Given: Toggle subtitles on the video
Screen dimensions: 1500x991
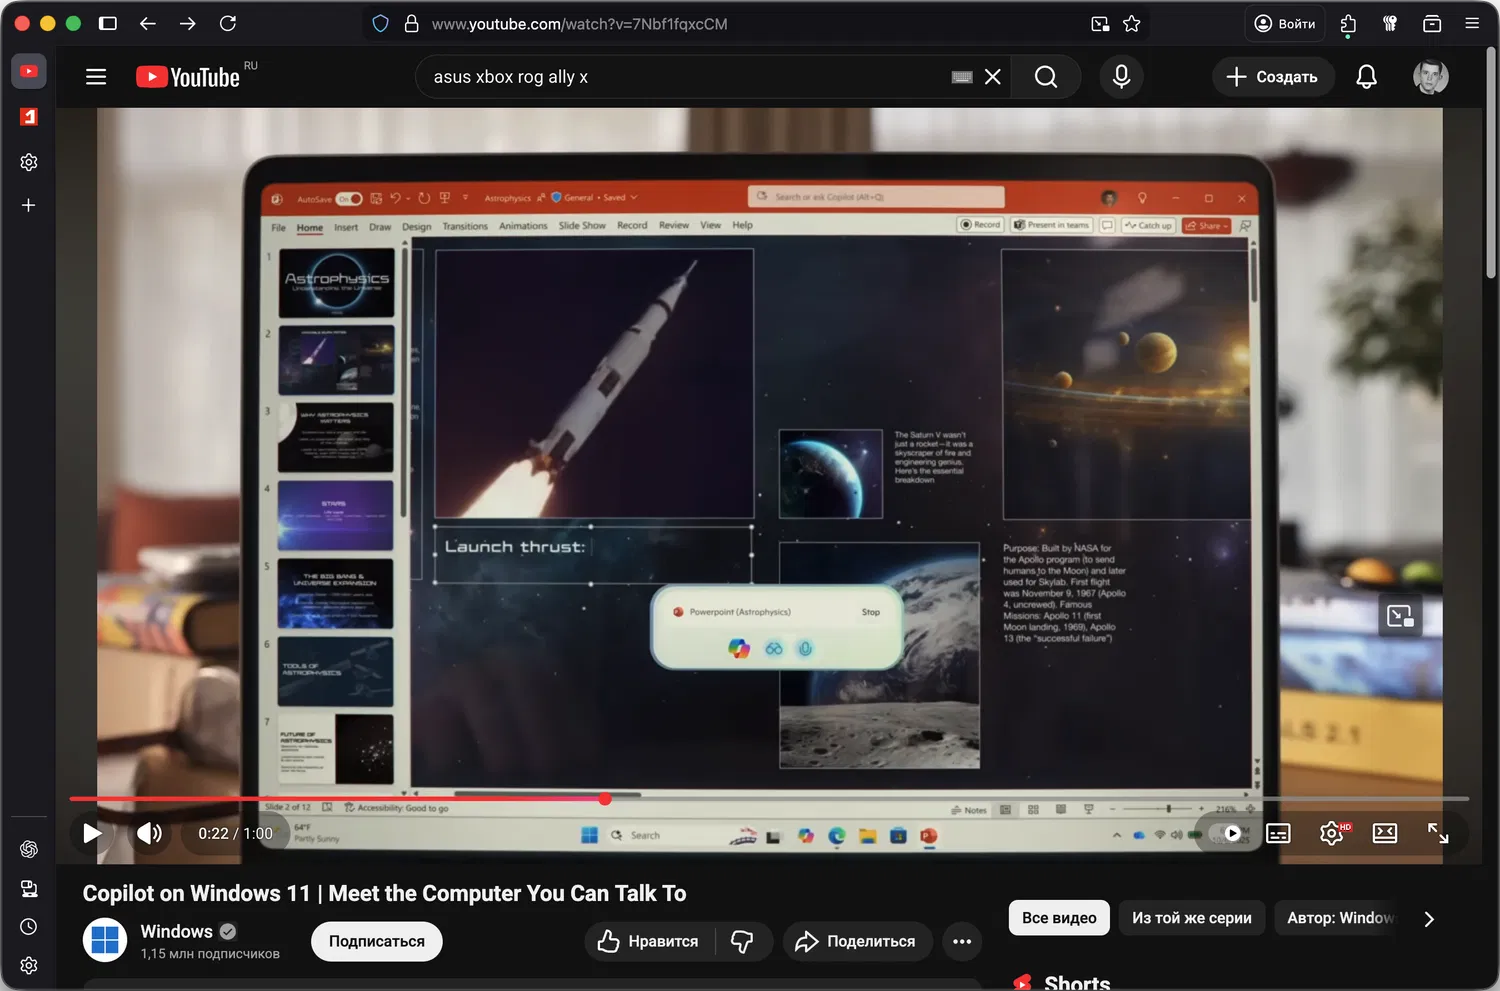Looking at the screenshot, I should coord(1278,833).
